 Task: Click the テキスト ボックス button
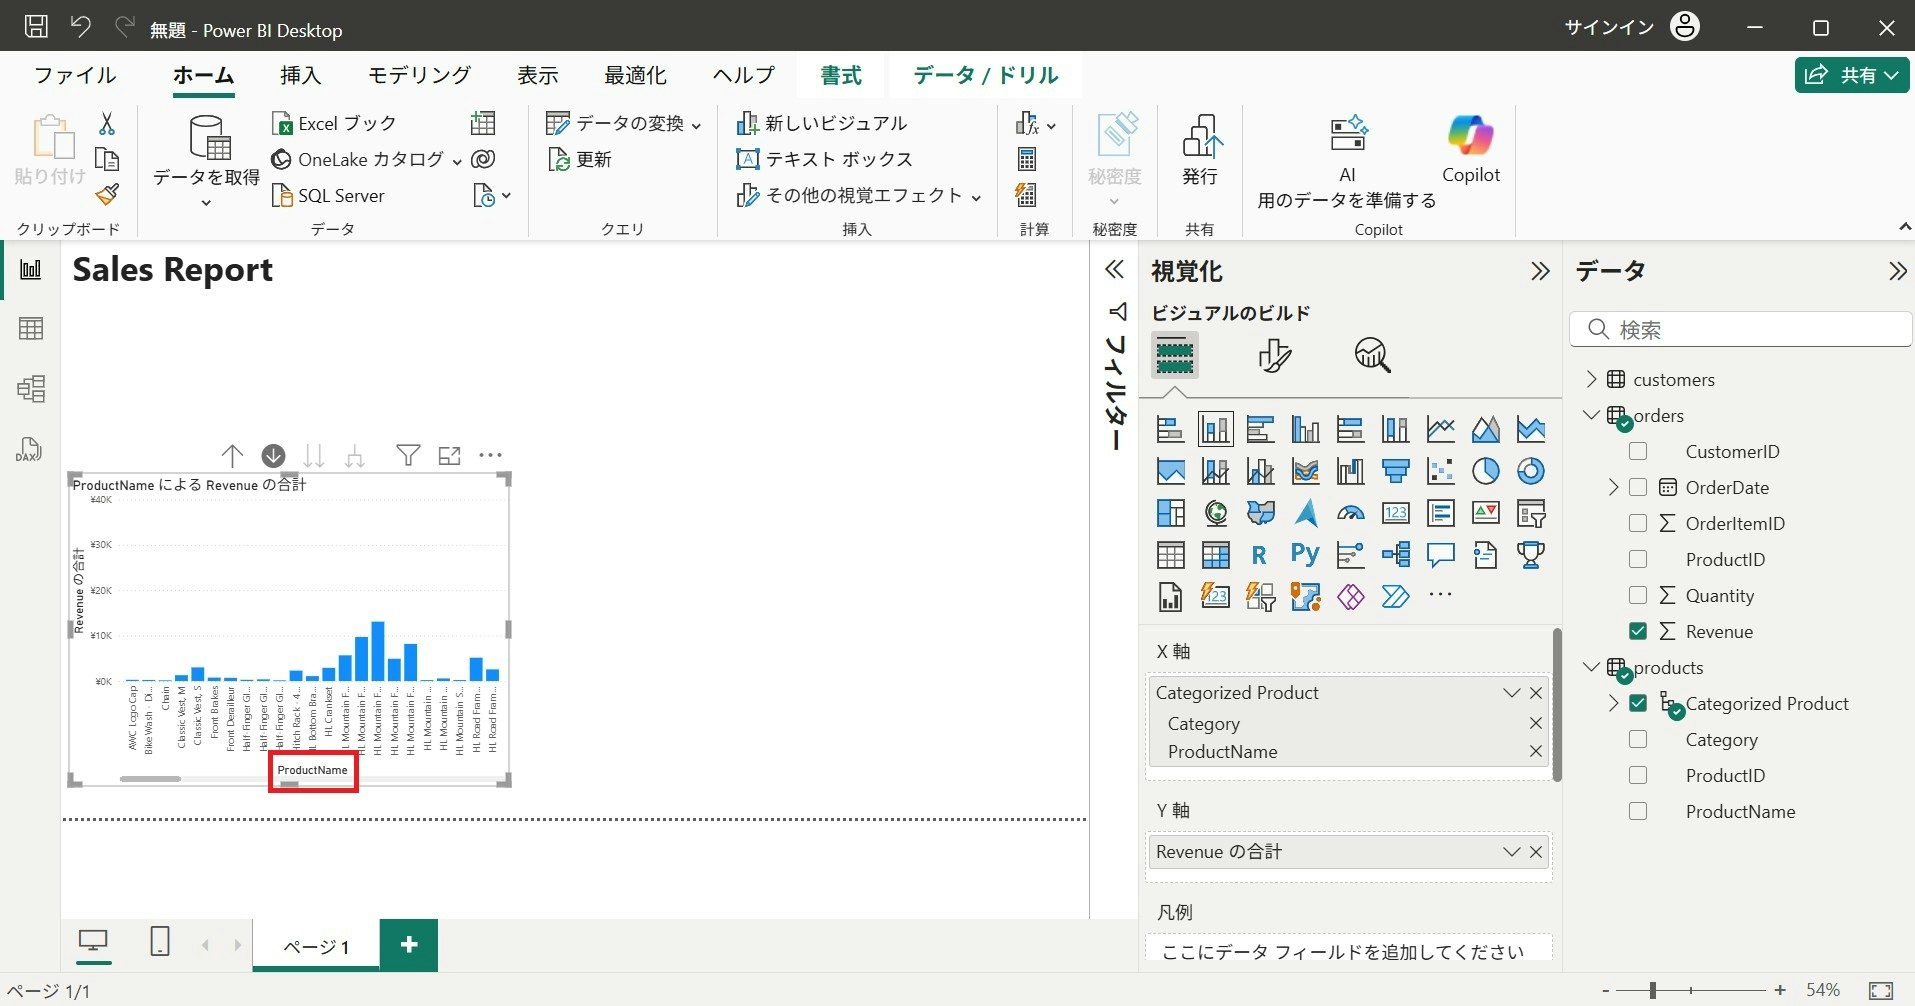pyautogui.click(x=825, y=159)
